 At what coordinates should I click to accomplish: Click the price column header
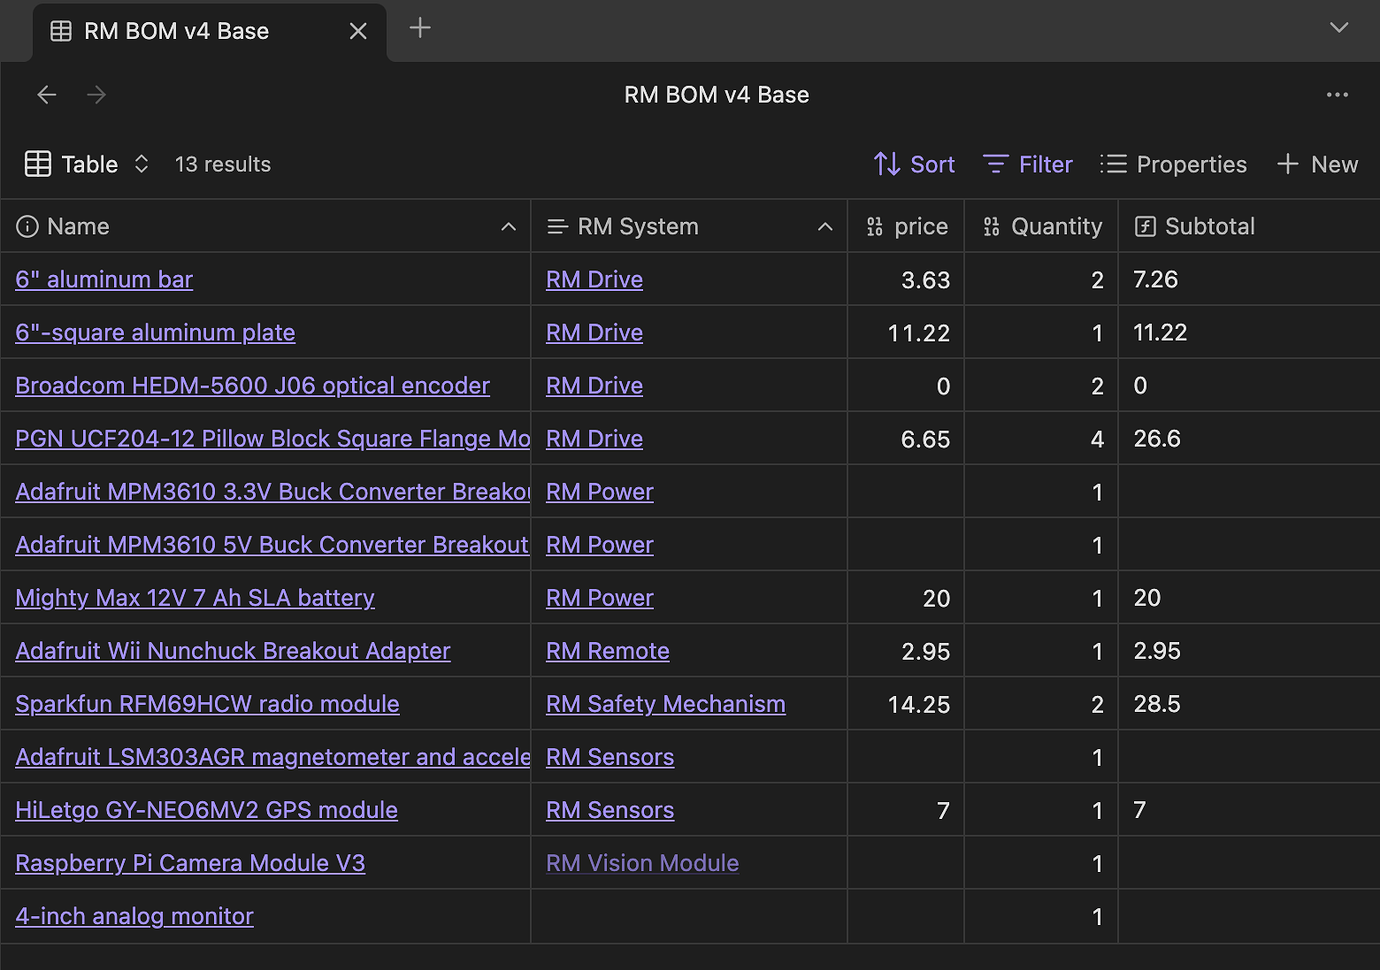point(907,227)
